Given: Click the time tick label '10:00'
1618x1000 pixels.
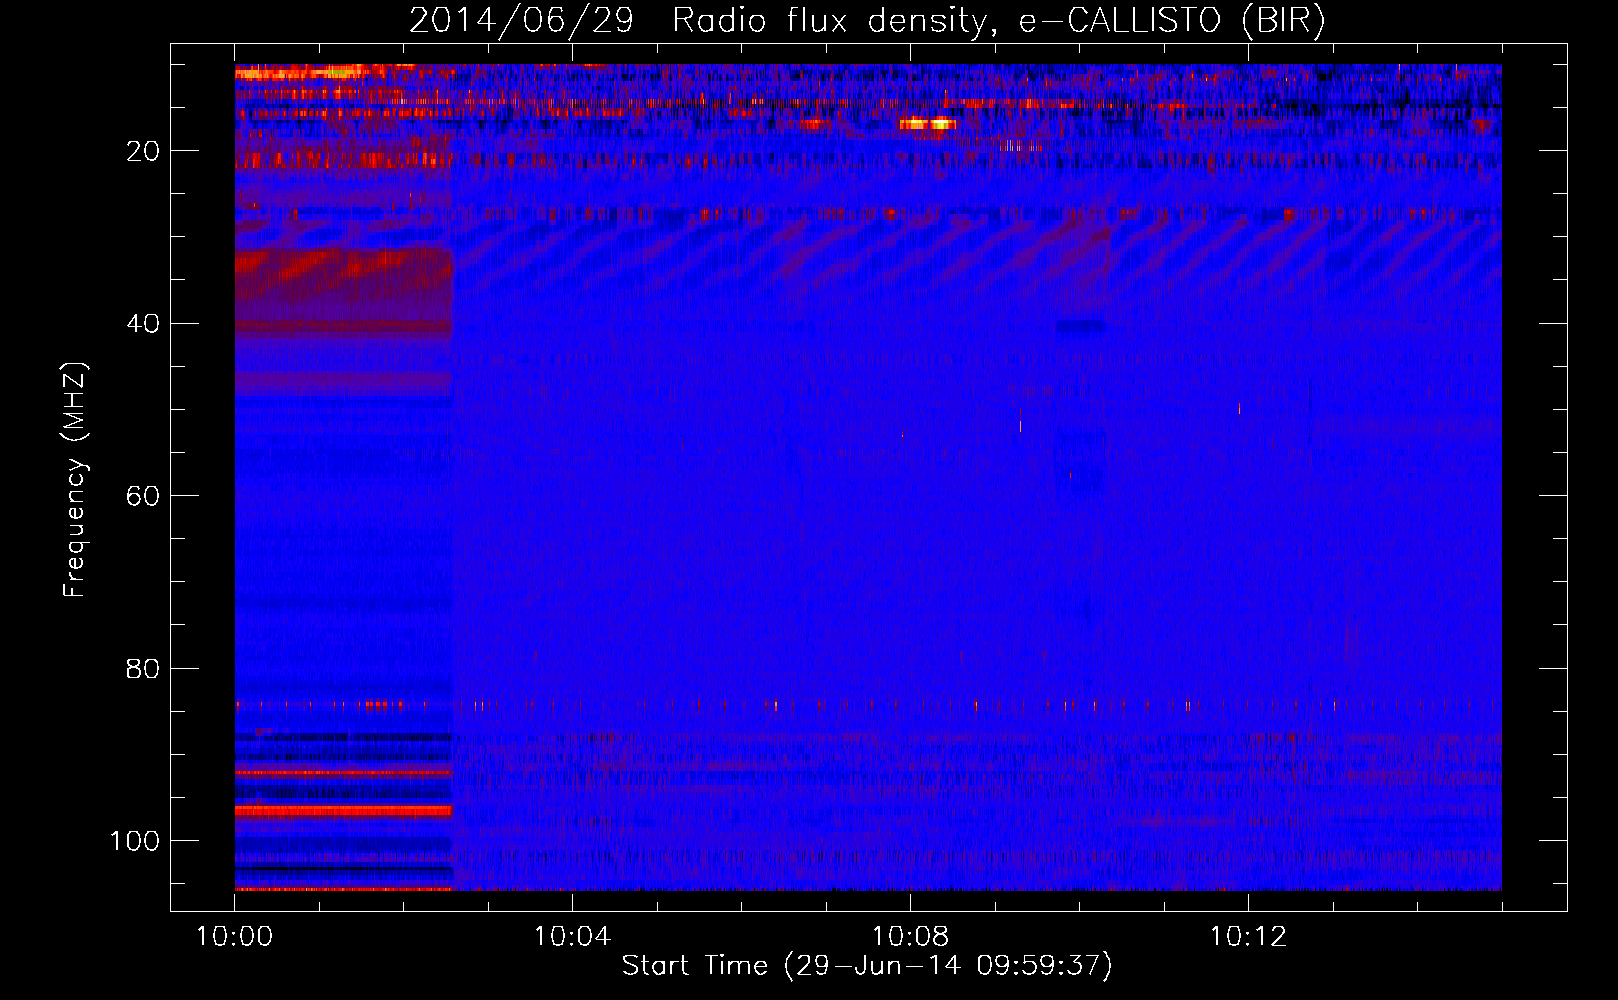Looking at the screenshot, I should [x=234, y=937].
